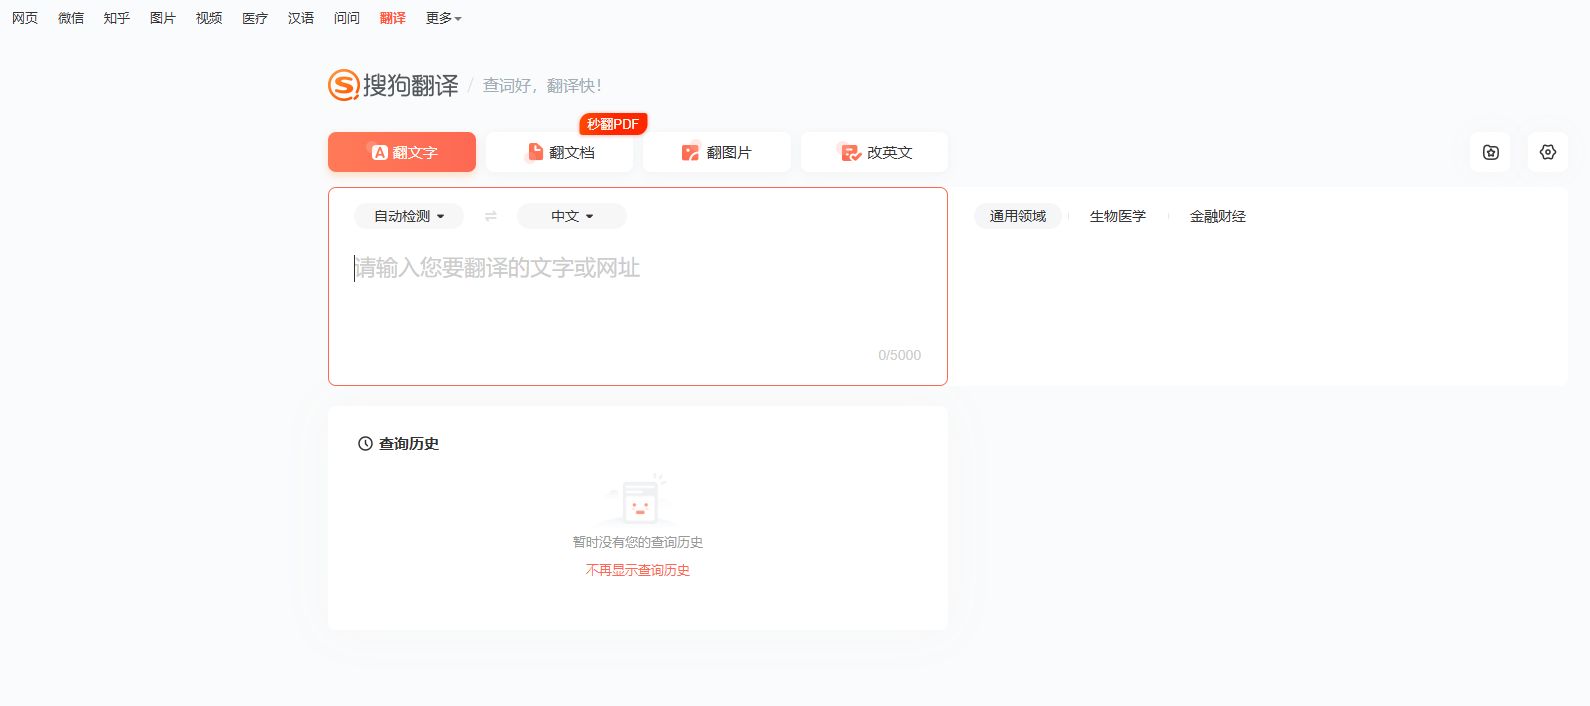1590x706 pixels.
Task: Click the empty history mascot illustration
Action: click(638, 500)
